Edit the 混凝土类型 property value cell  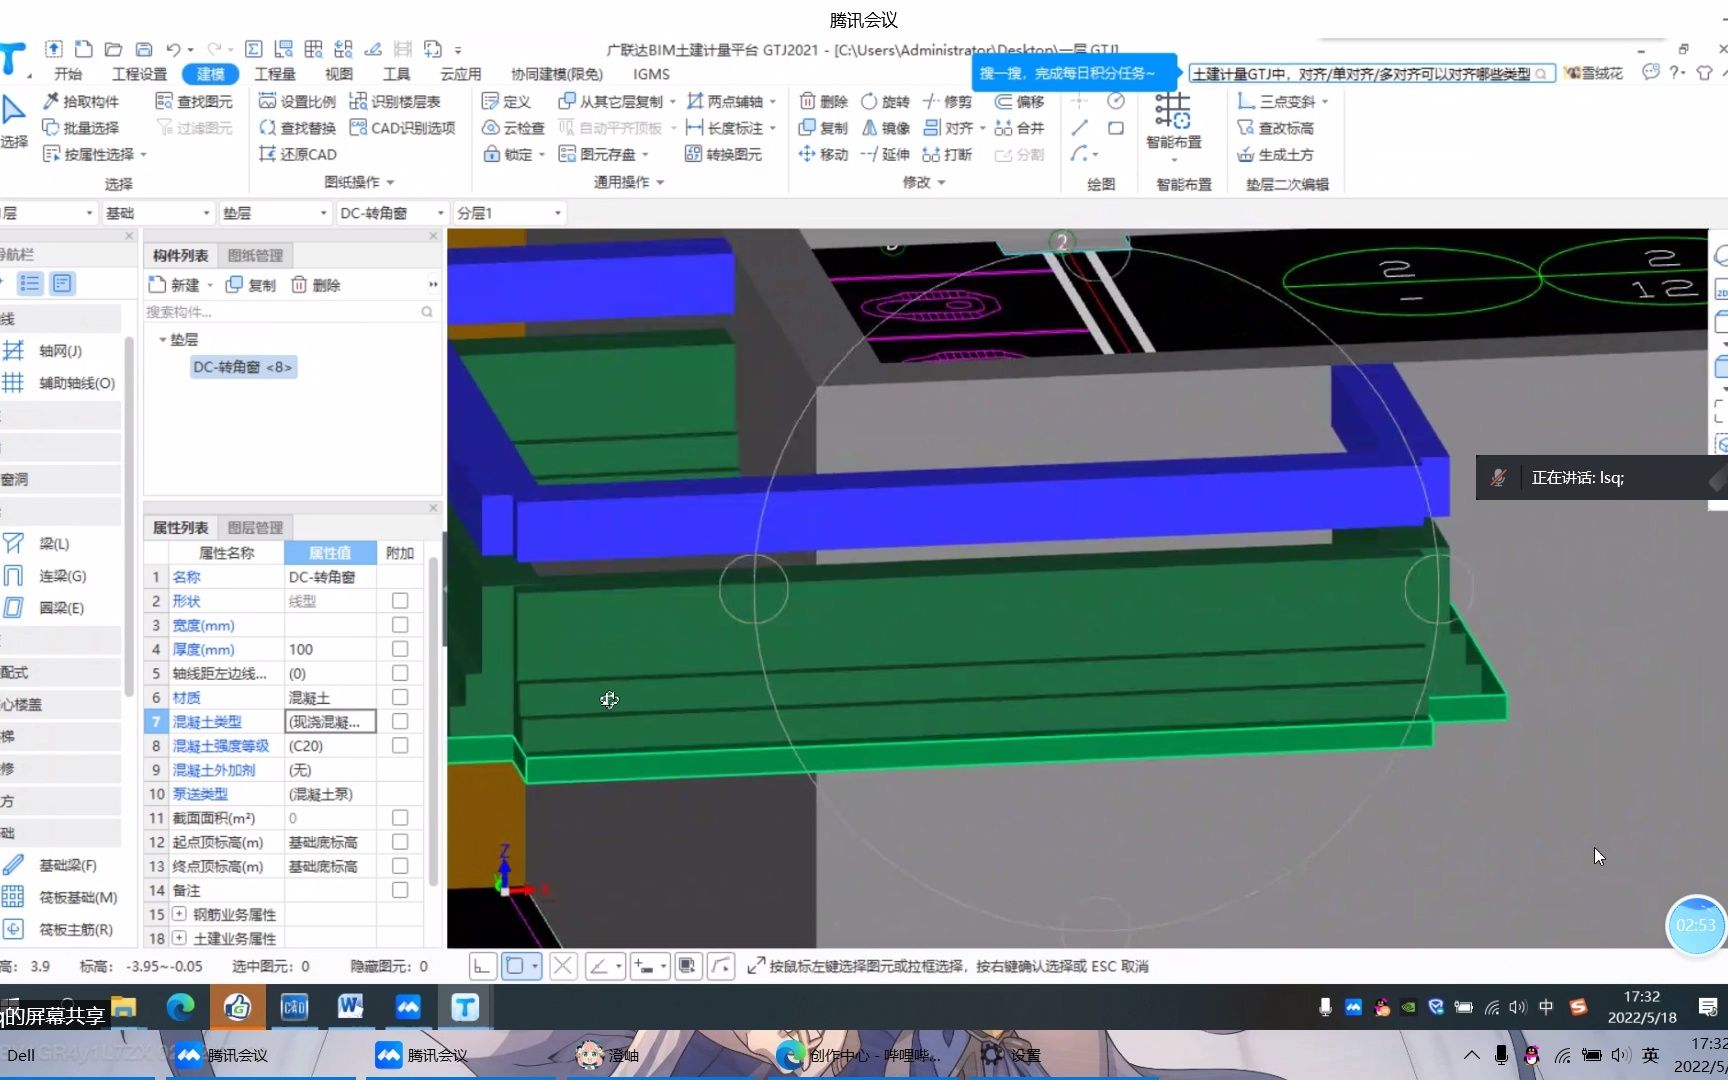(330, 721)
